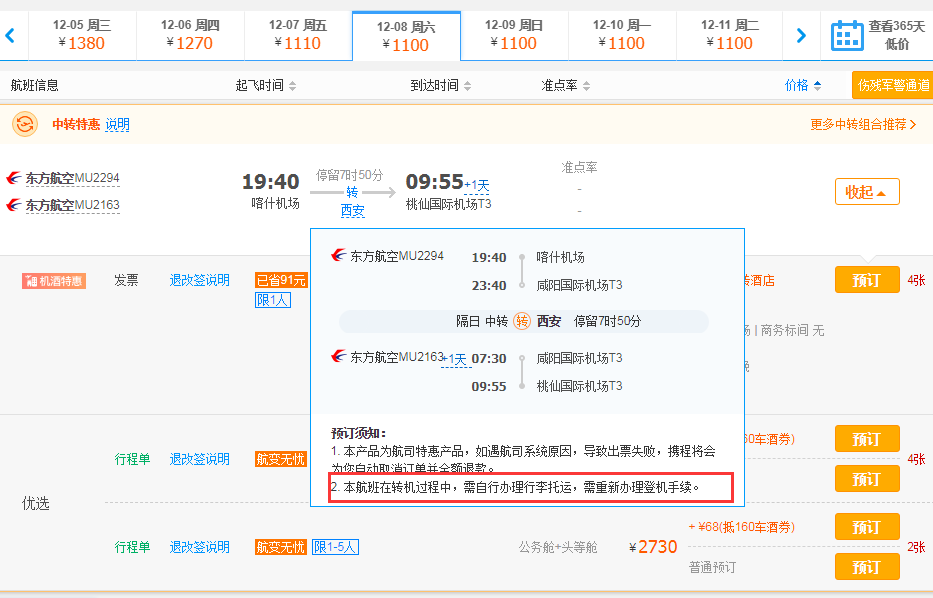Open 退改签说明 in ¥2730 row

click(199, 547)
